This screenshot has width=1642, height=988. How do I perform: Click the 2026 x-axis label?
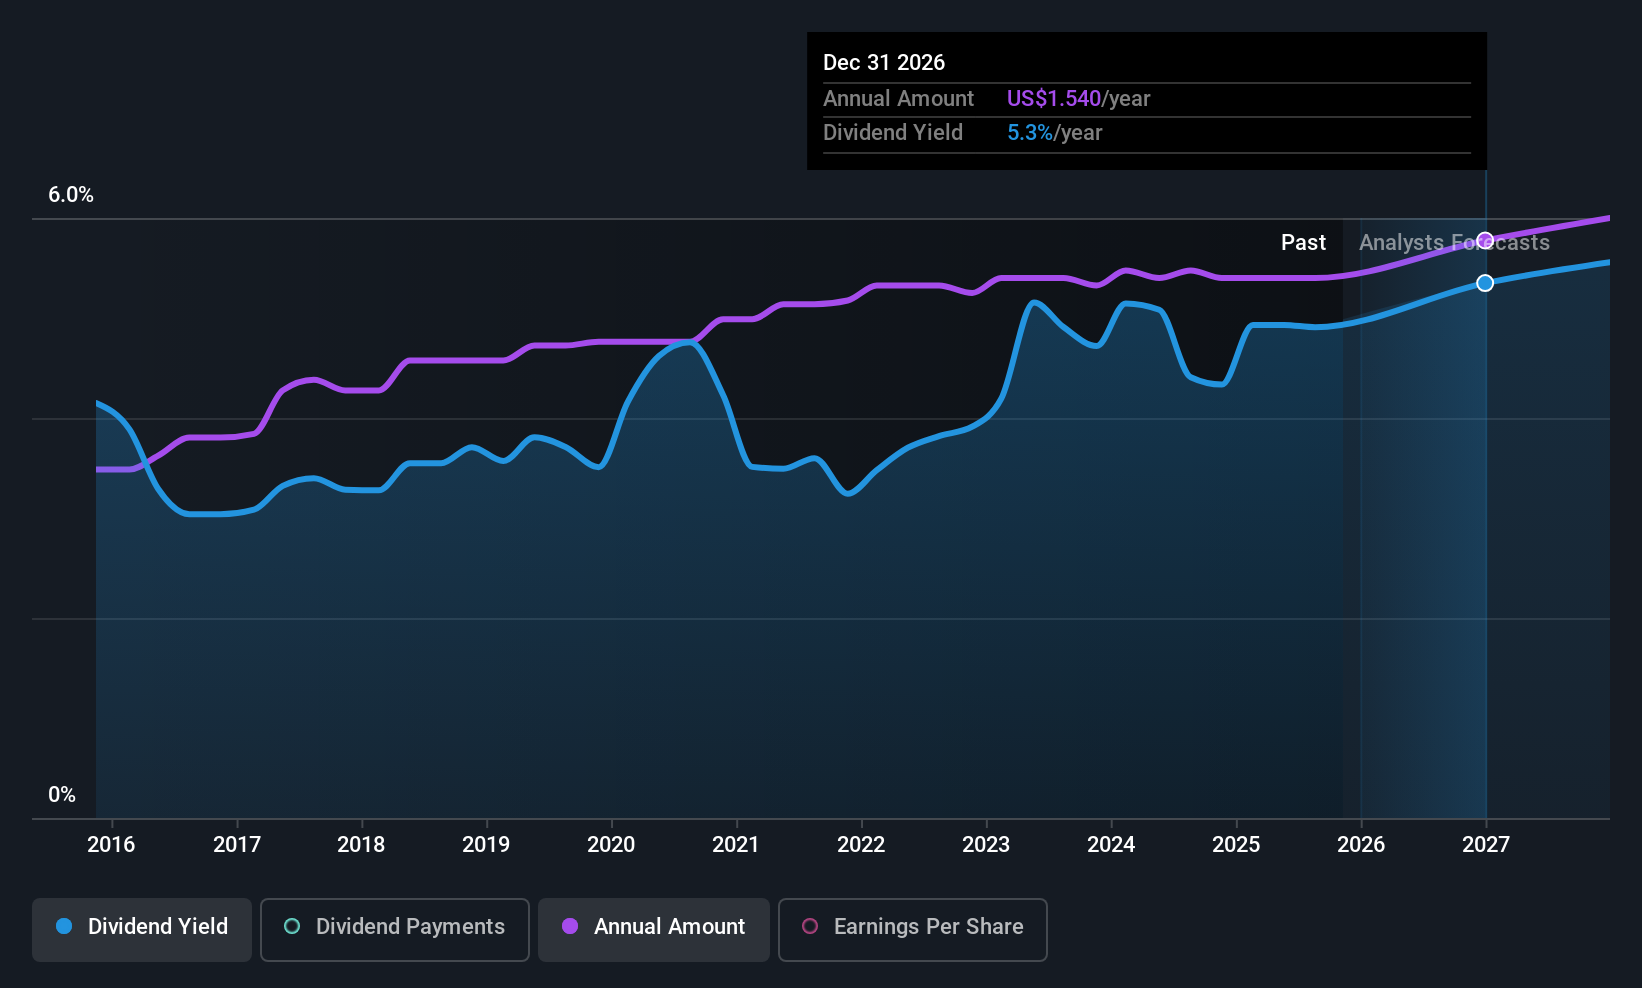[1361, 844]
